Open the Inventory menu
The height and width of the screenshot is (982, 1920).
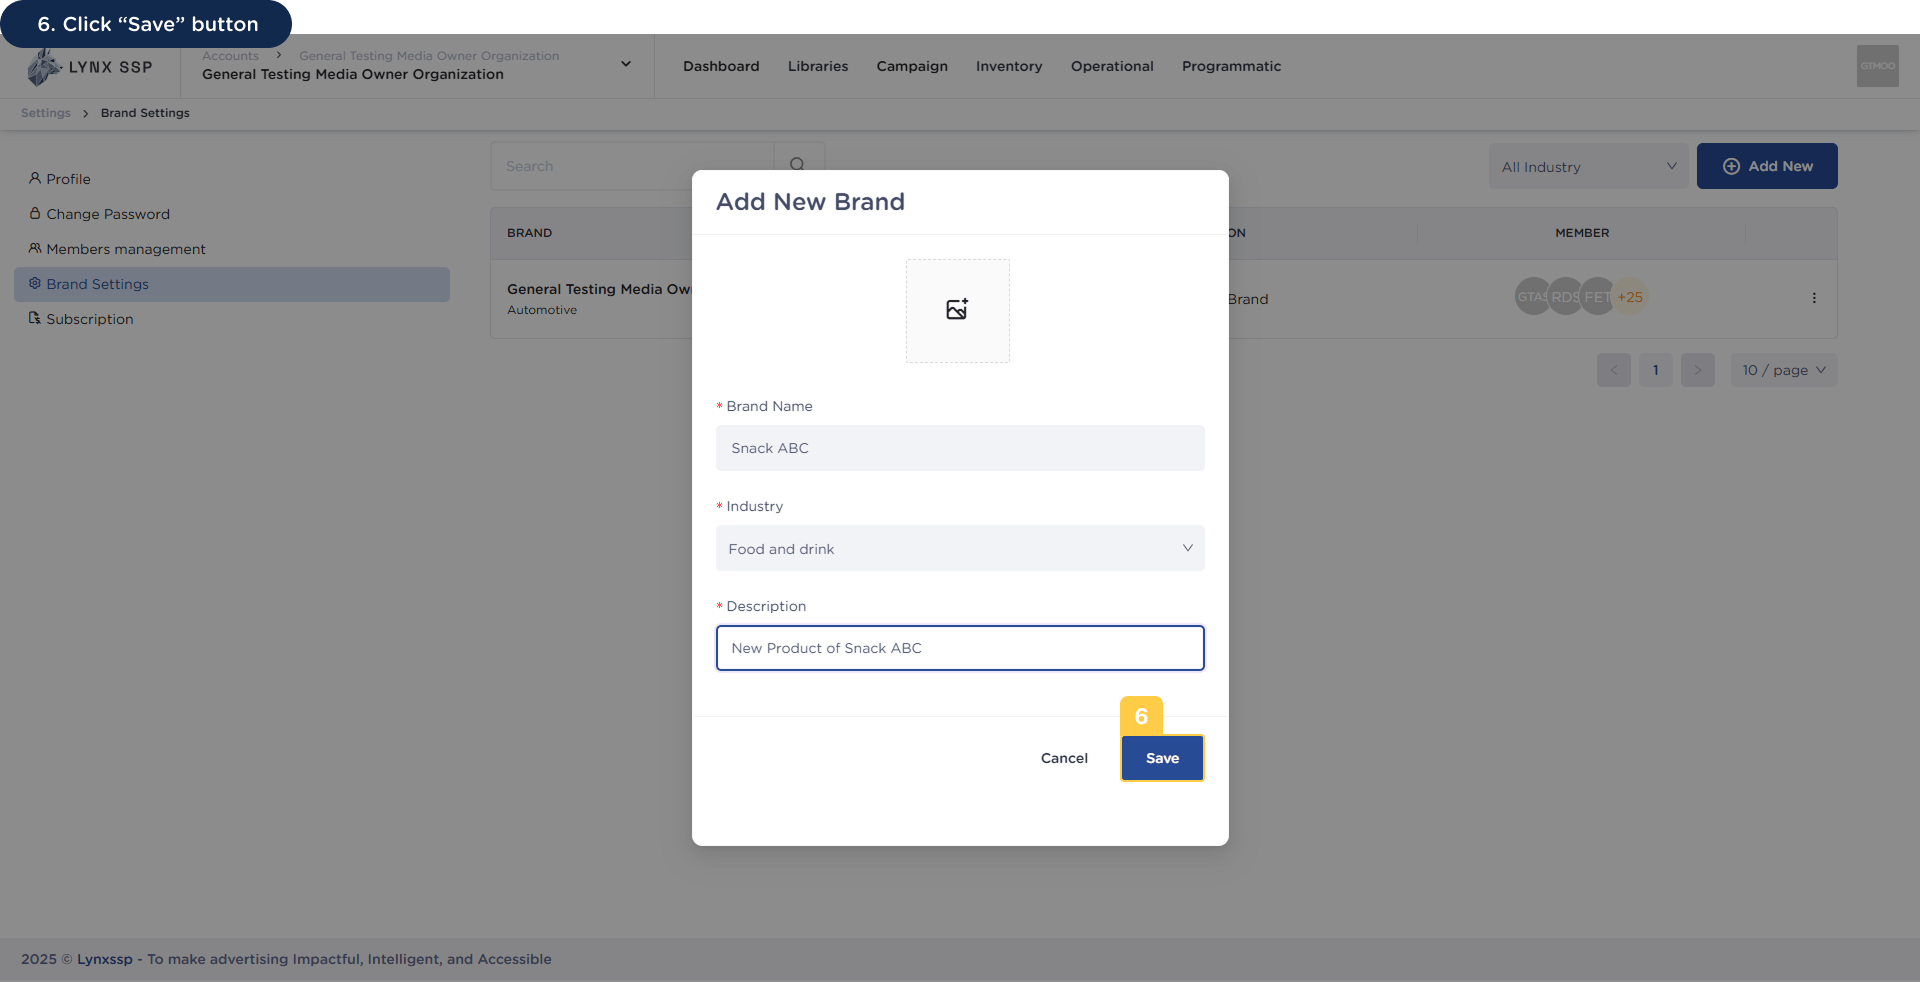[1009, 66]
